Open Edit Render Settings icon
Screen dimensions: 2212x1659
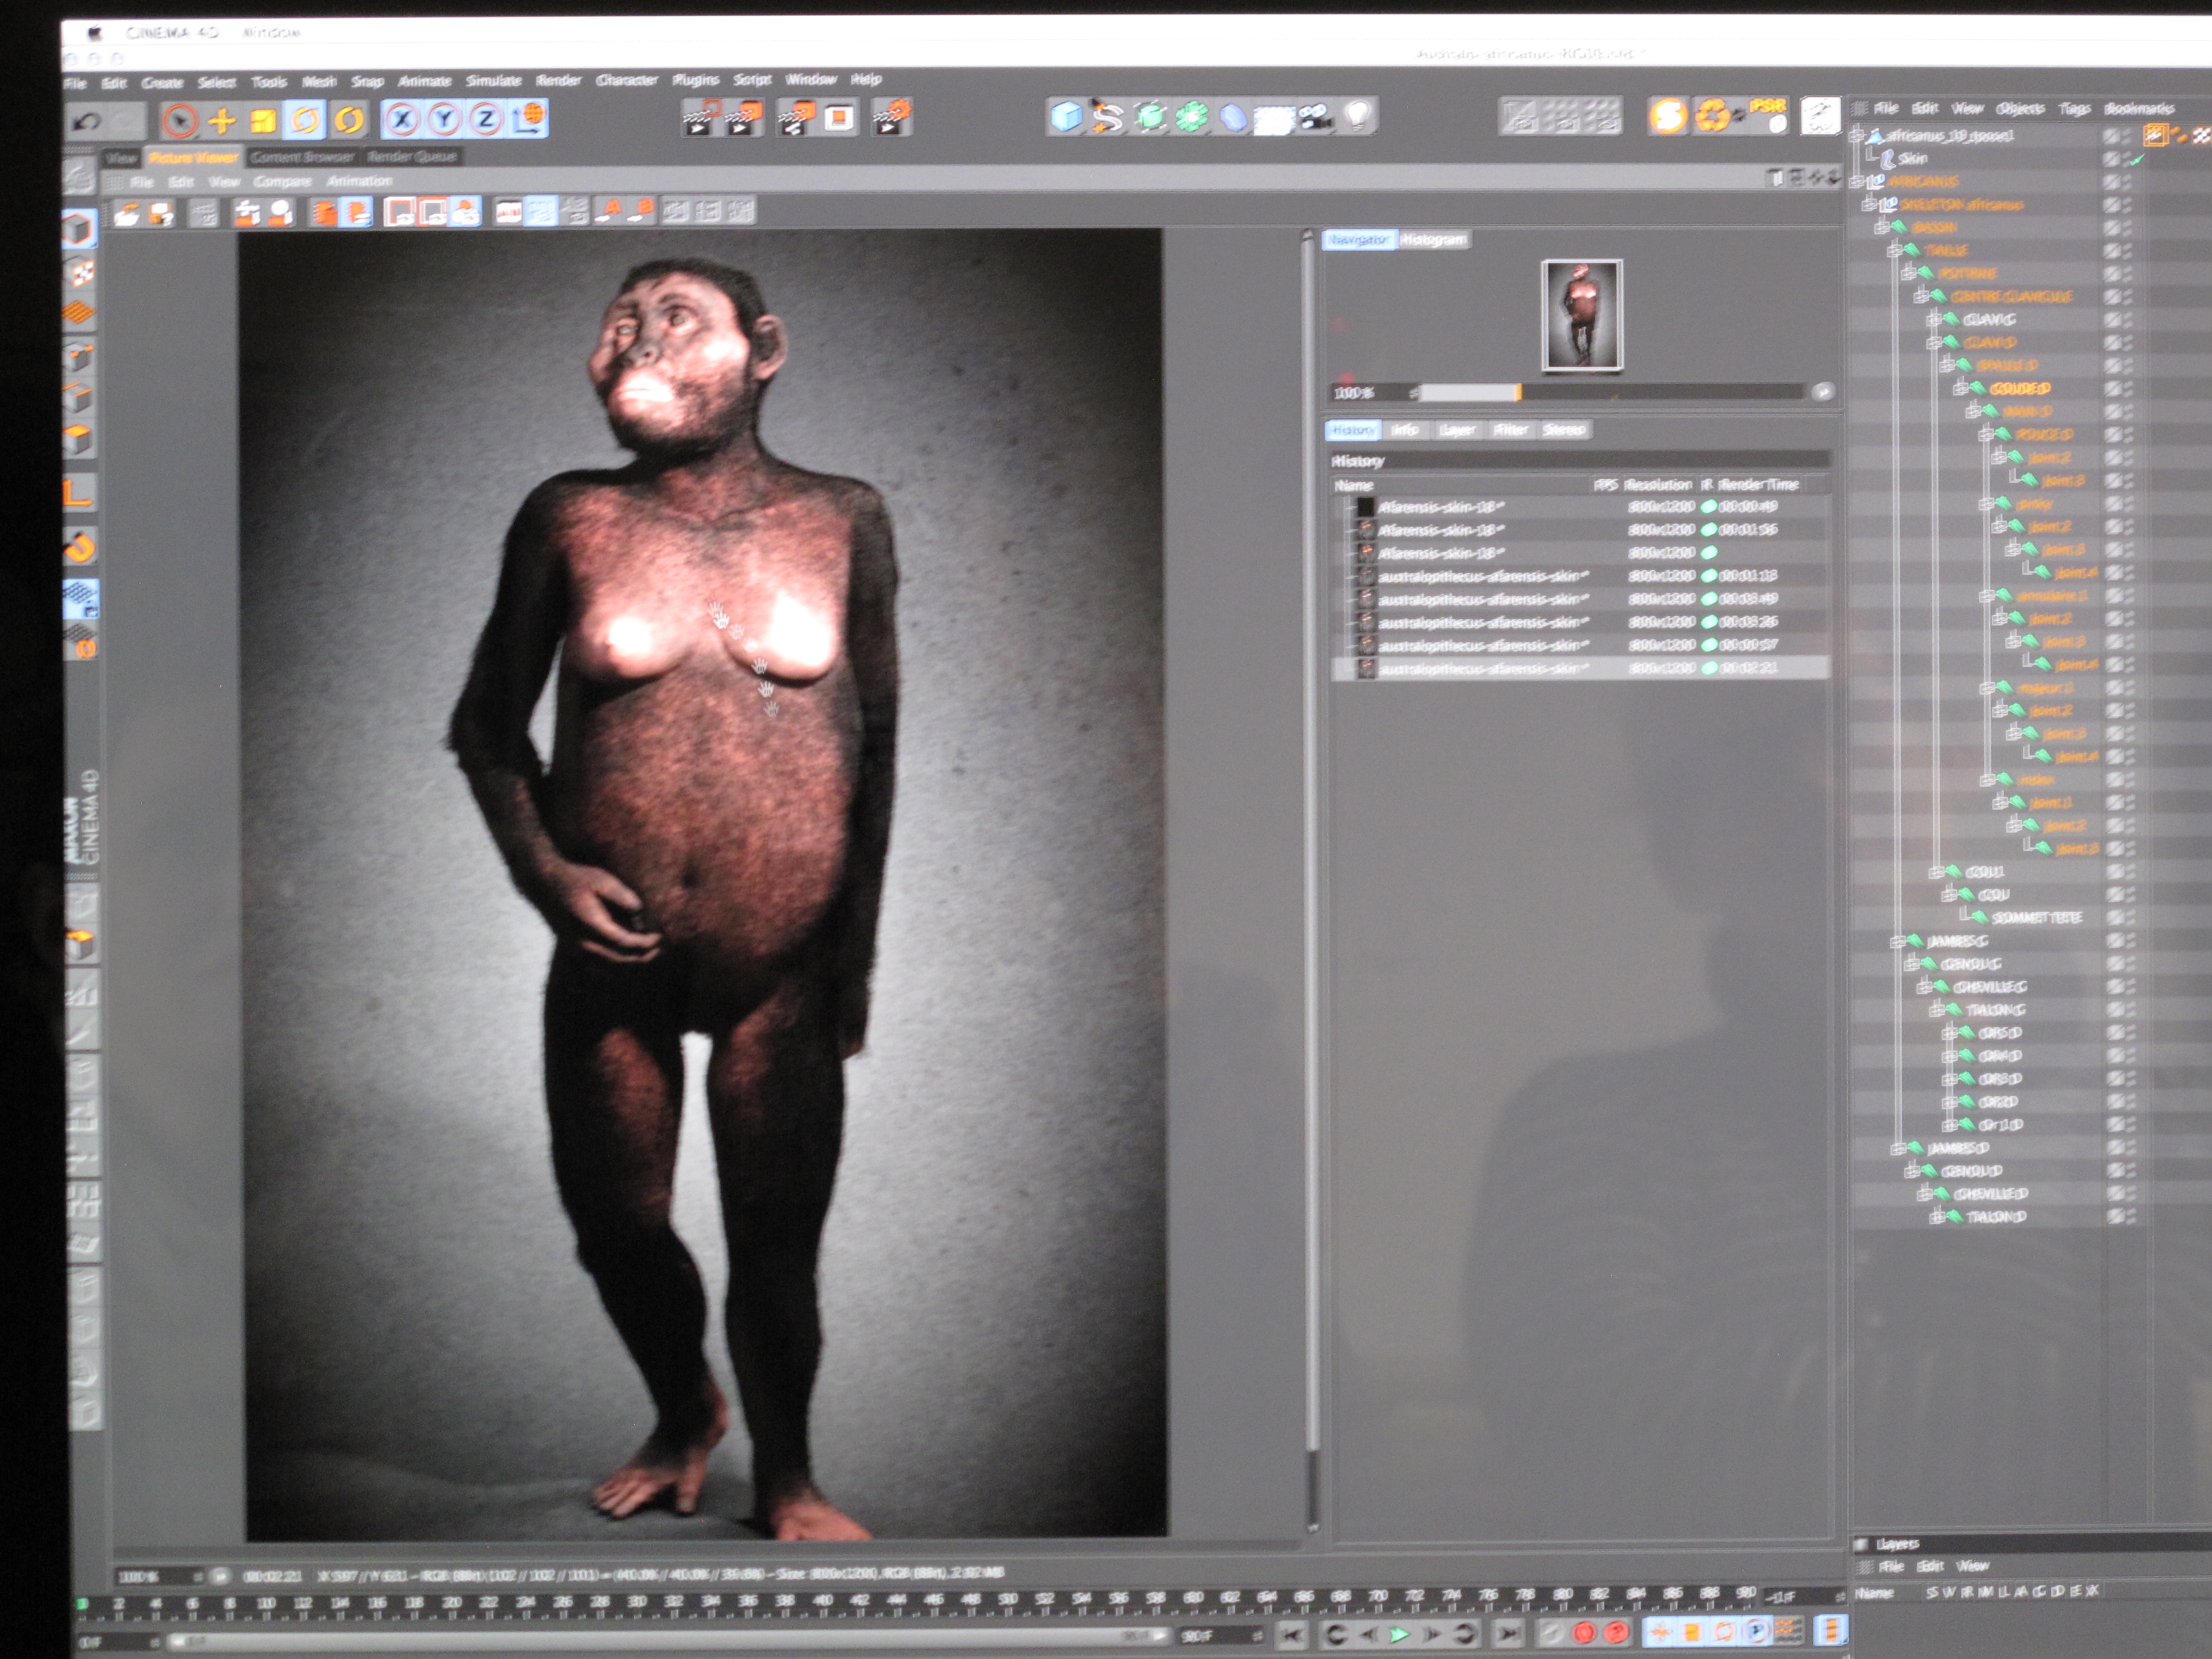891,117
